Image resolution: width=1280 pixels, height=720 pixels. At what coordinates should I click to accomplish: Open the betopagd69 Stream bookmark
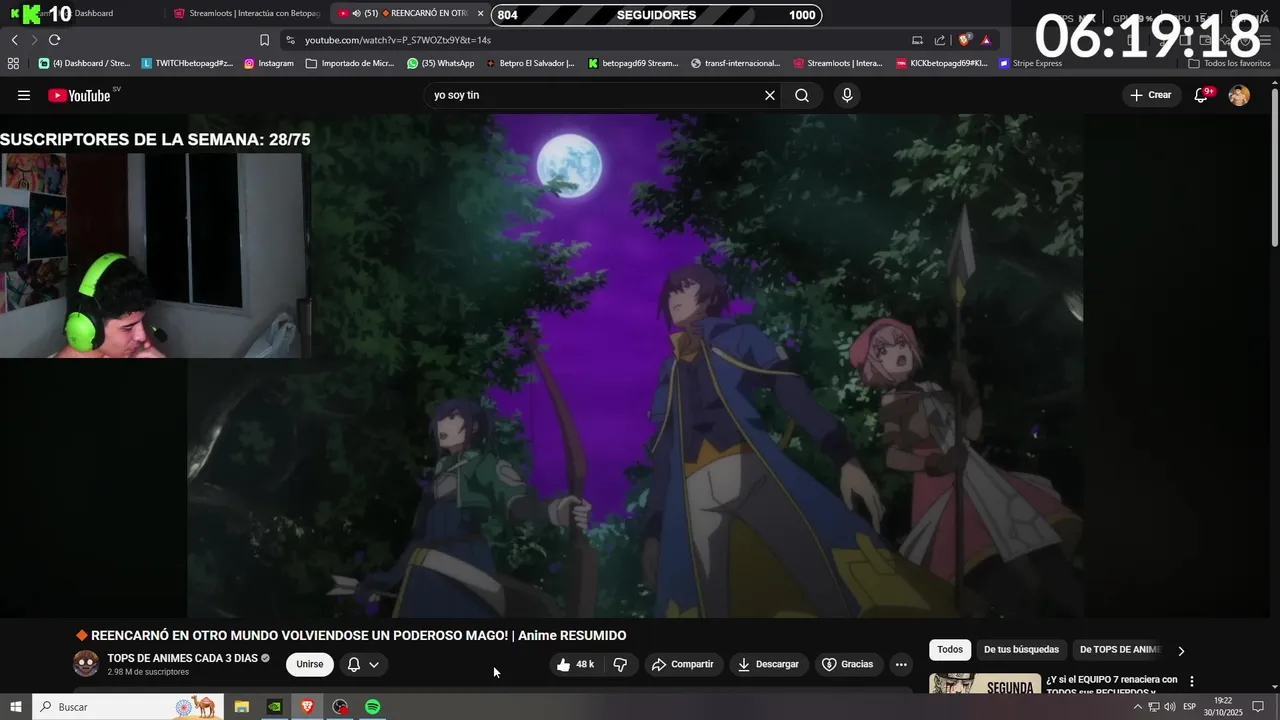coord(633,63)
